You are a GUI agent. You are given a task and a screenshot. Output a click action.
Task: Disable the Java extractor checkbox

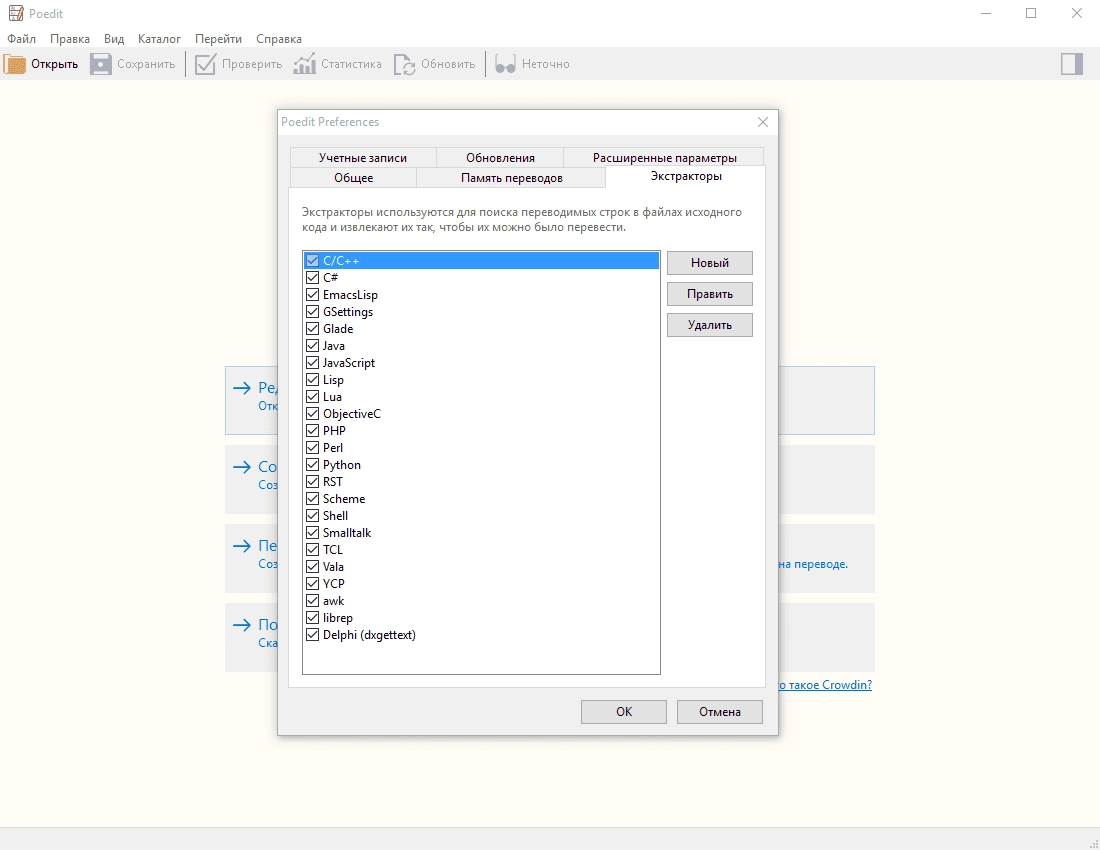coord(312,346)
